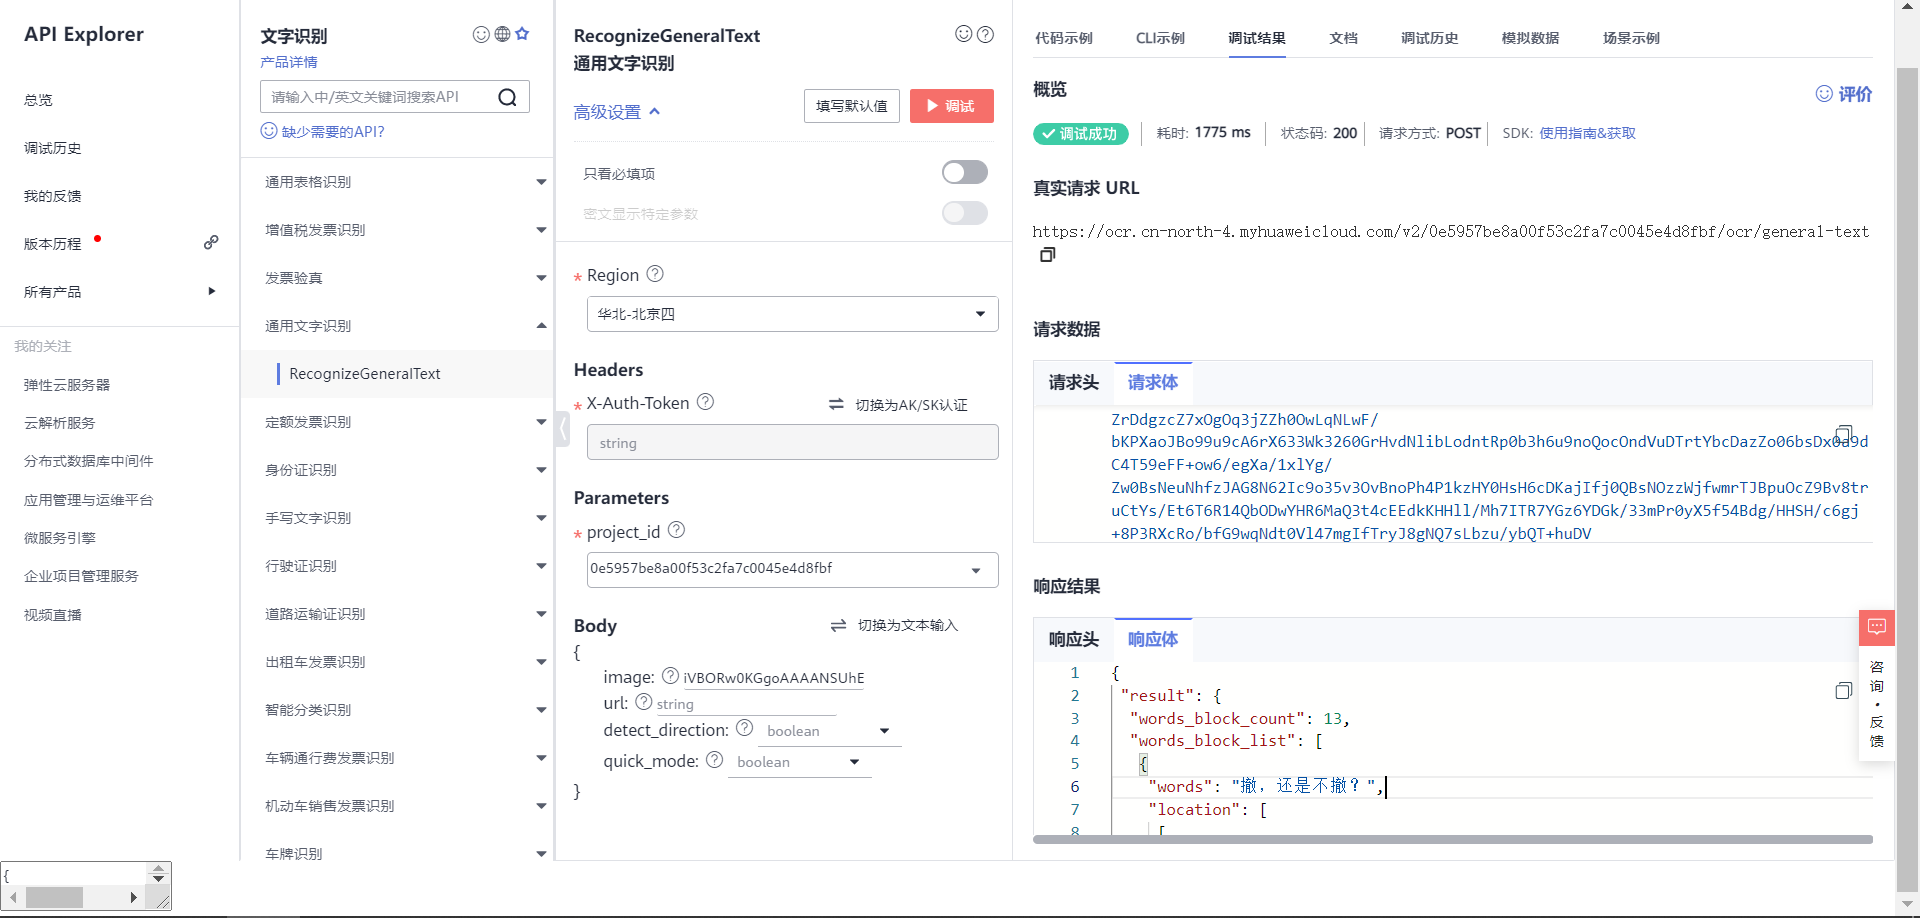Click the globe icon beside 文字识别

click(x=502, y=34)
